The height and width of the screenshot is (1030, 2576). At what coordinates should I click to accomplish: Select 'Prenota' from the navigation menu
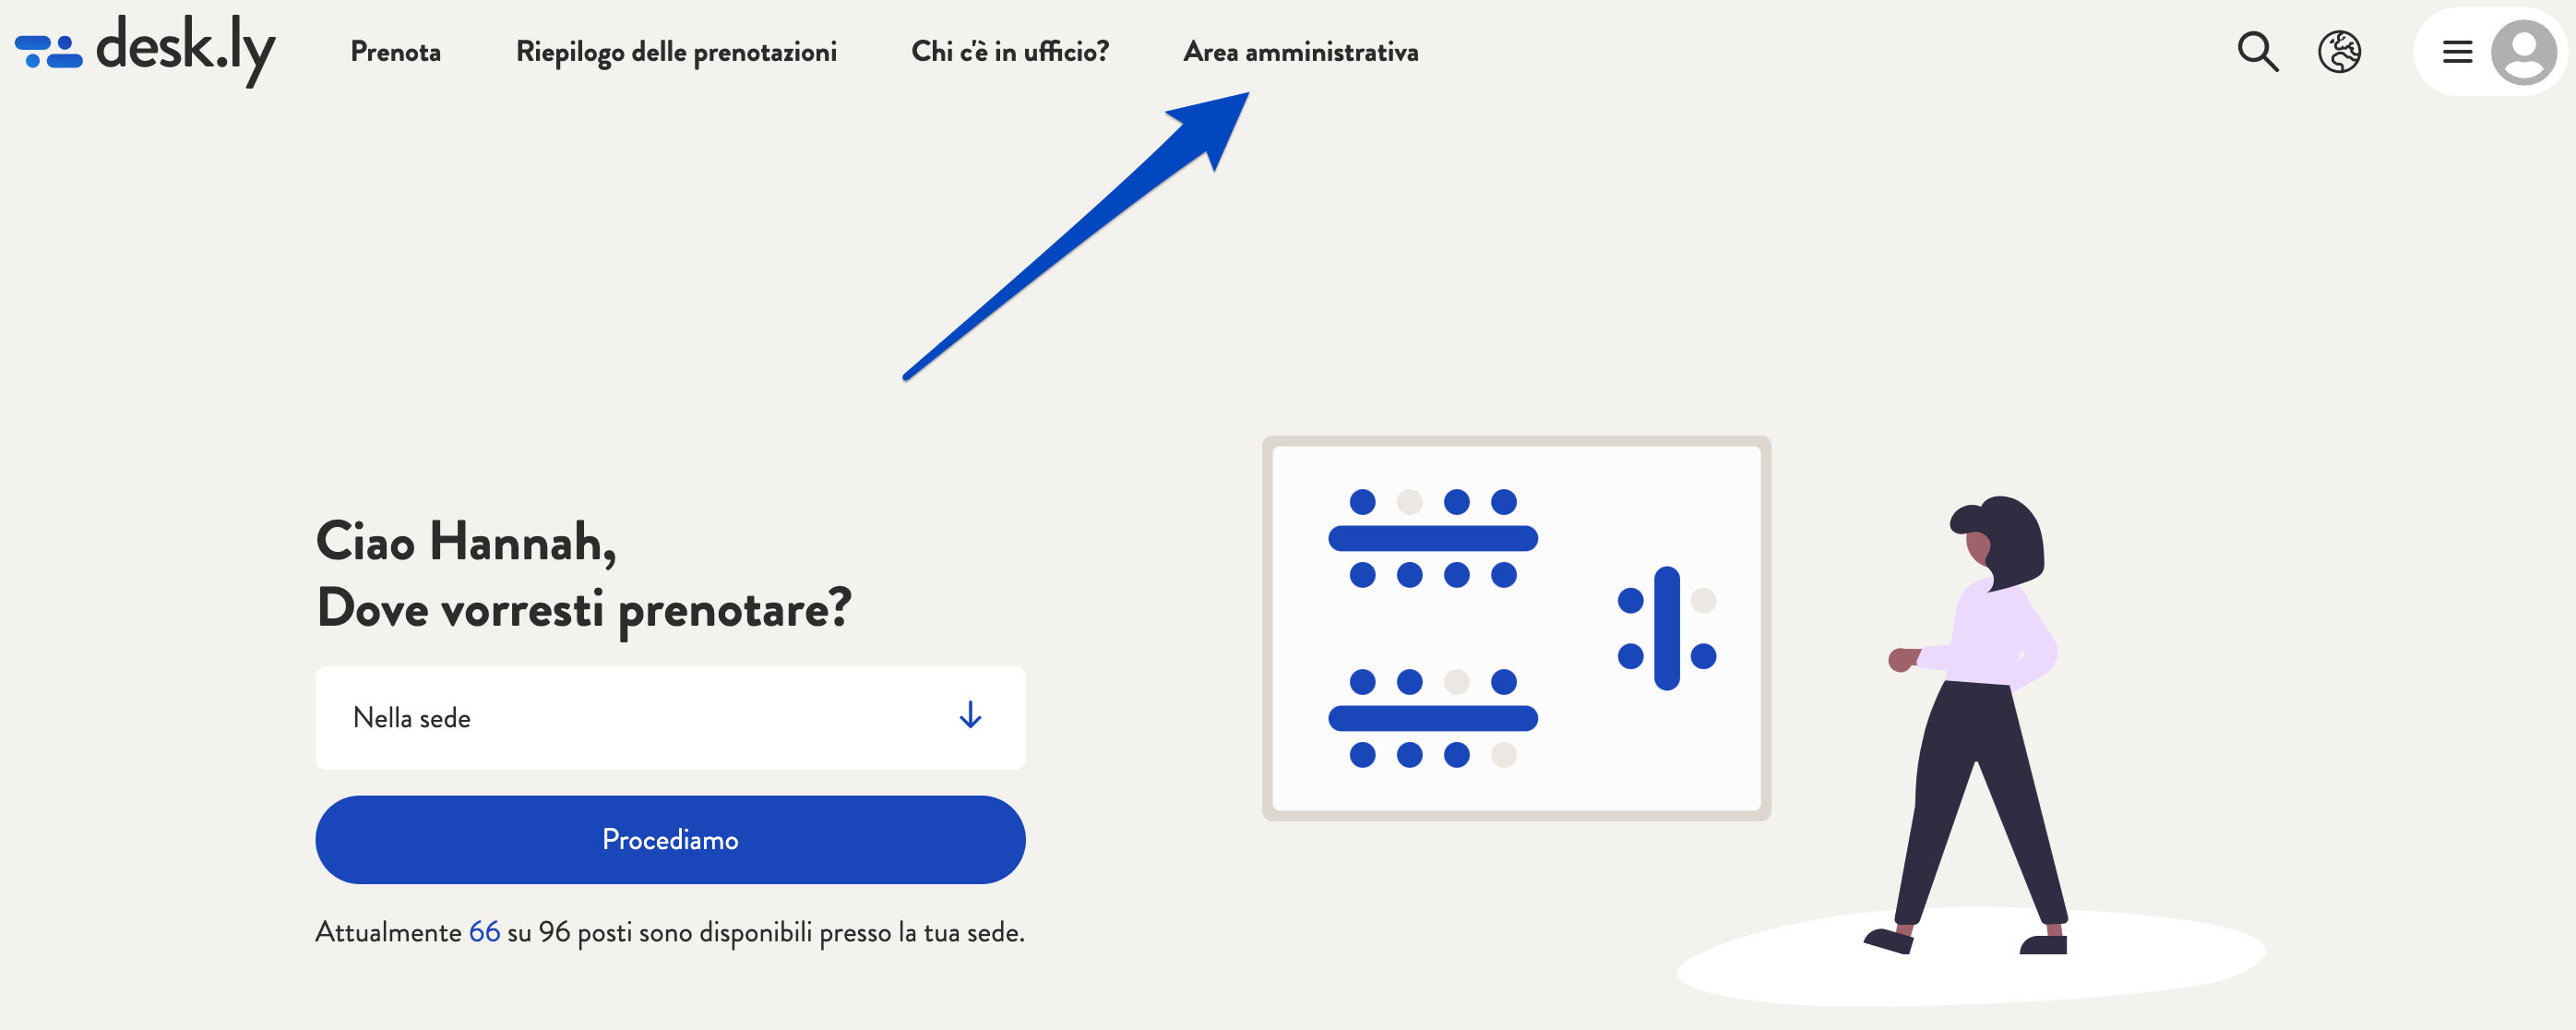click(x=396, y=49)
